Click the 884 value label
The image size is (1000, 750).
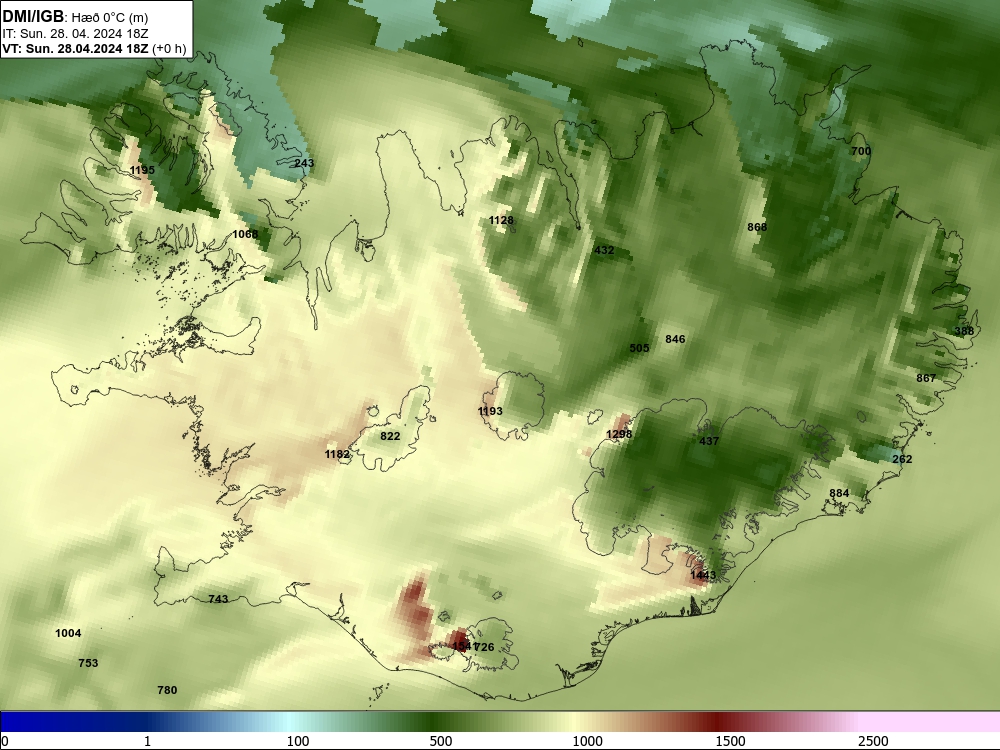pyautogui.click(x=839, y=493)
